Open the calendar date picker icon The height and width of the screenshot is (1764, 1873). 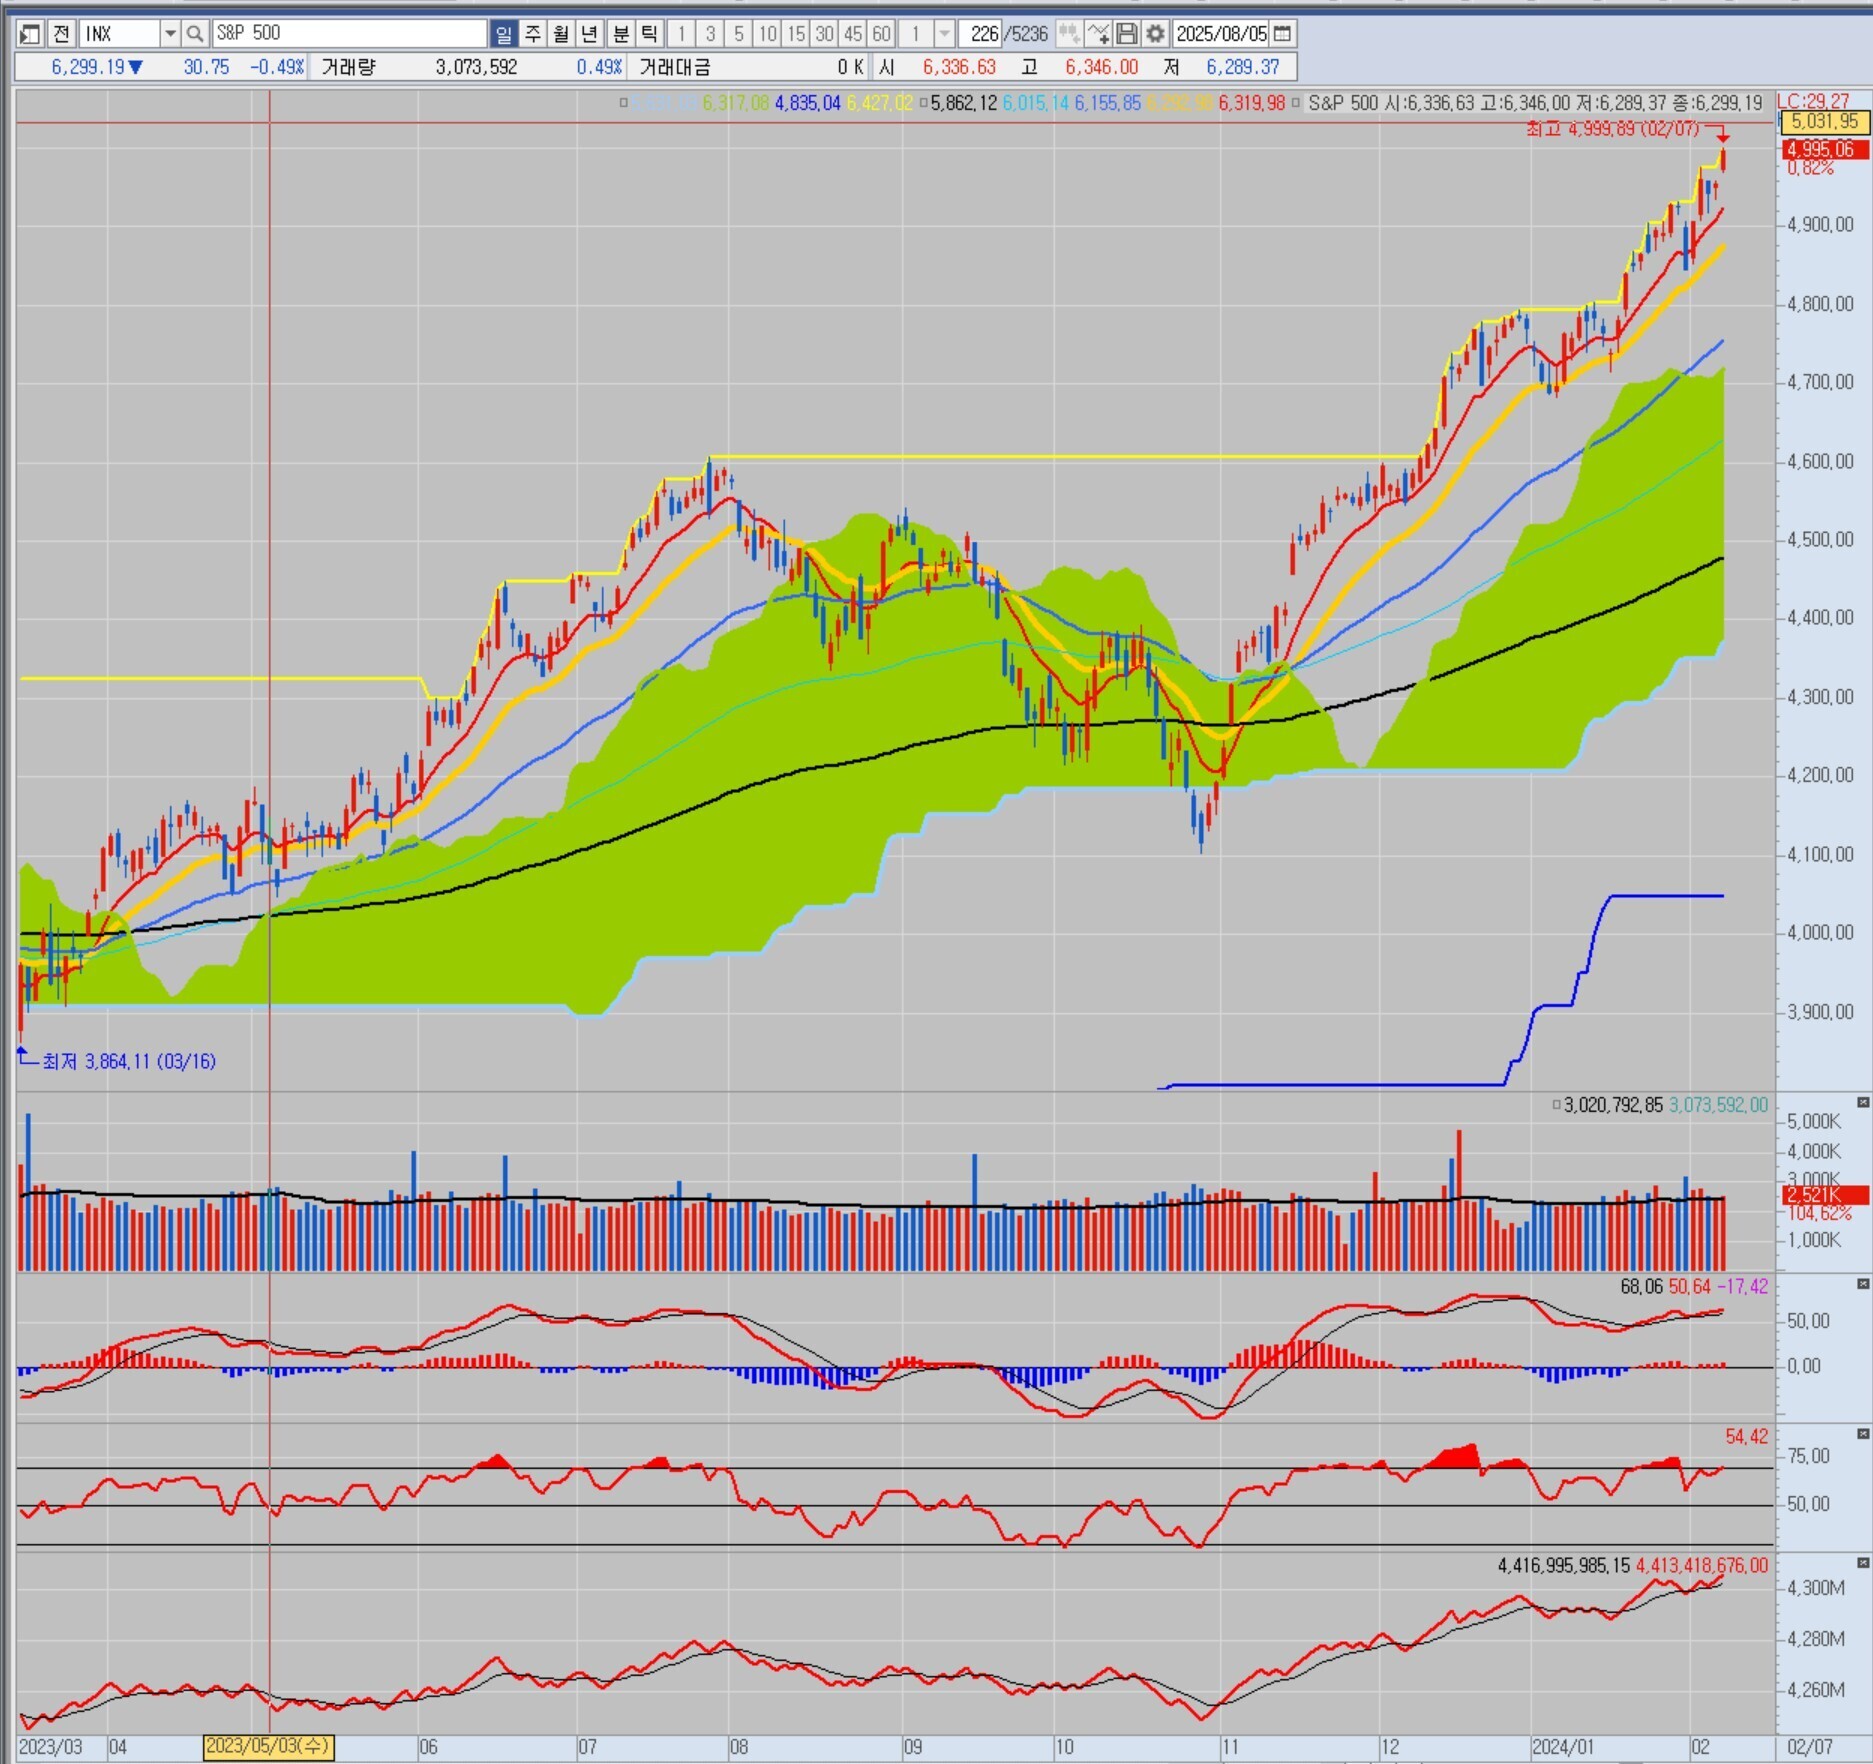(x=1282, y=34)
